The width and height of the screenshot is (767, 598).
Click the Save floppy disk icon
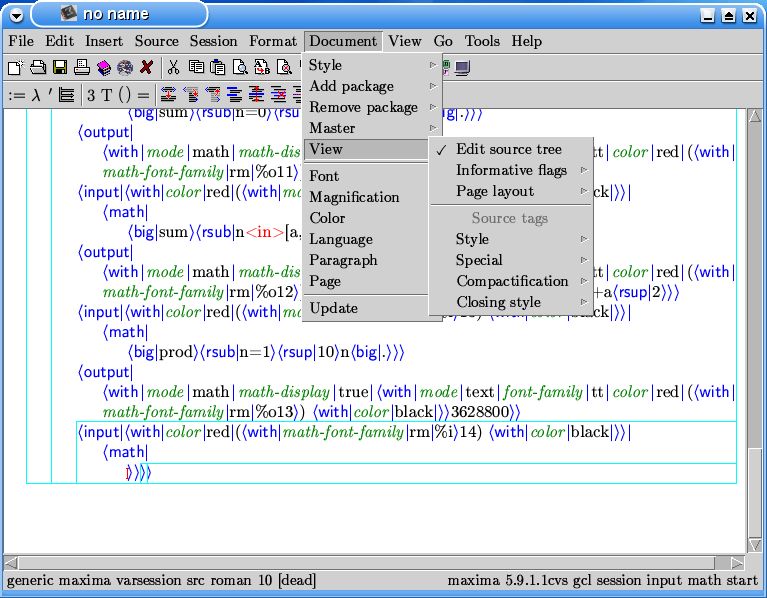tap(60, 67)
